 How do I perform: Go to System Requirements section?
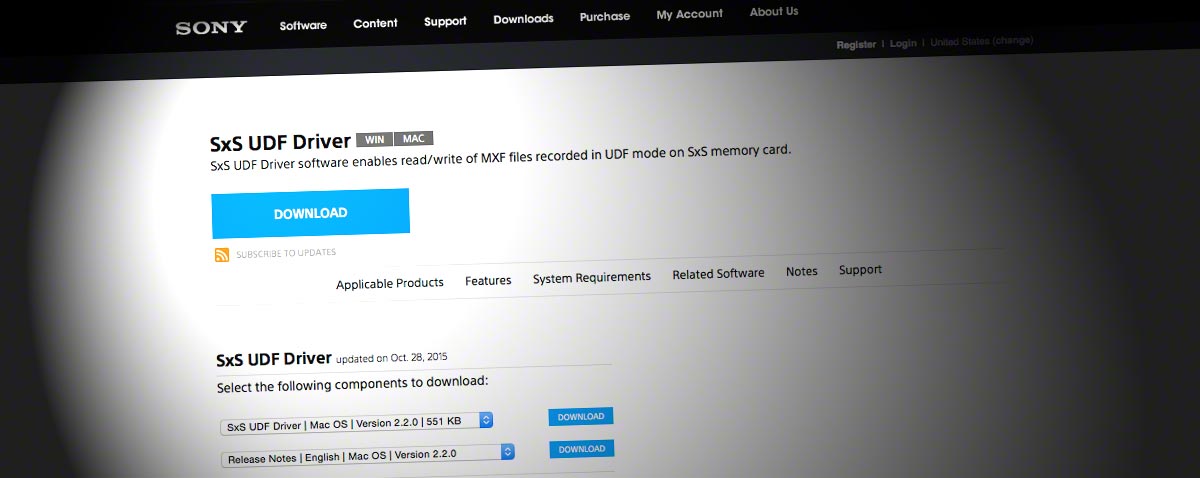point(592,277)
